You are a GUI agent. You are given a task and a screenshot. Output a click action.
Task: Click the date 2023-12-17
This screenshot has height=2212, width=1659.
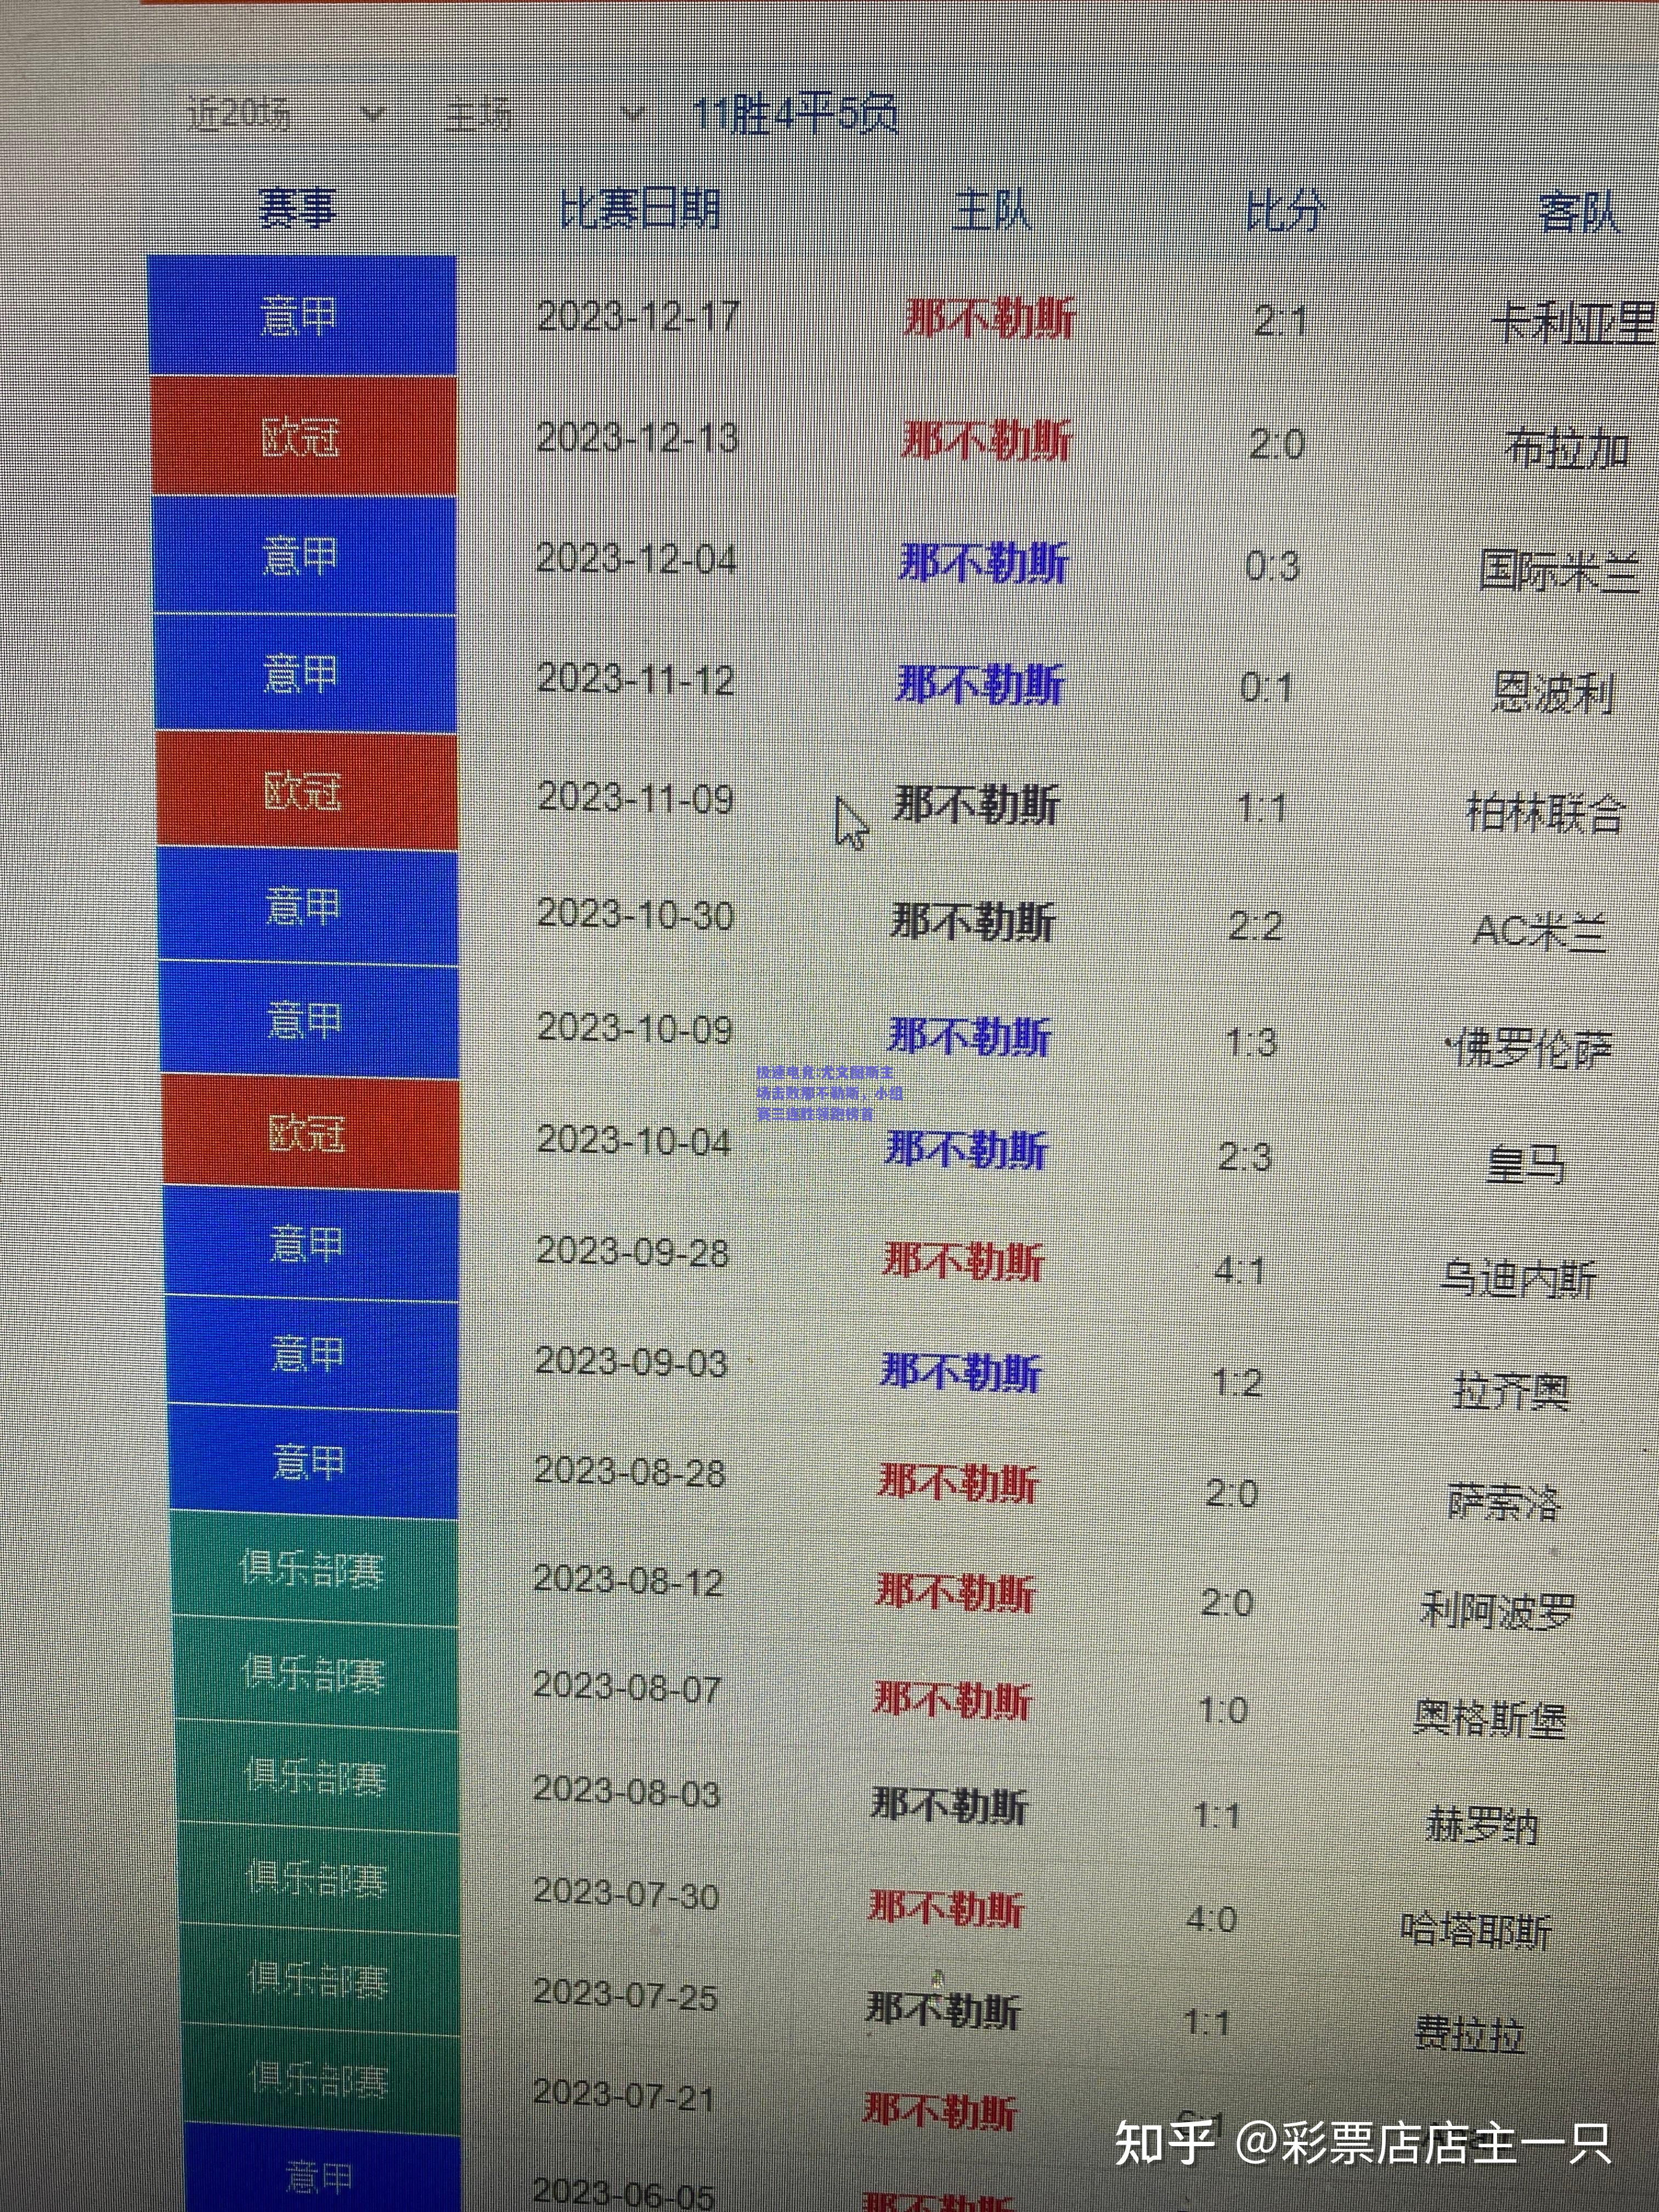coord(637,317)
